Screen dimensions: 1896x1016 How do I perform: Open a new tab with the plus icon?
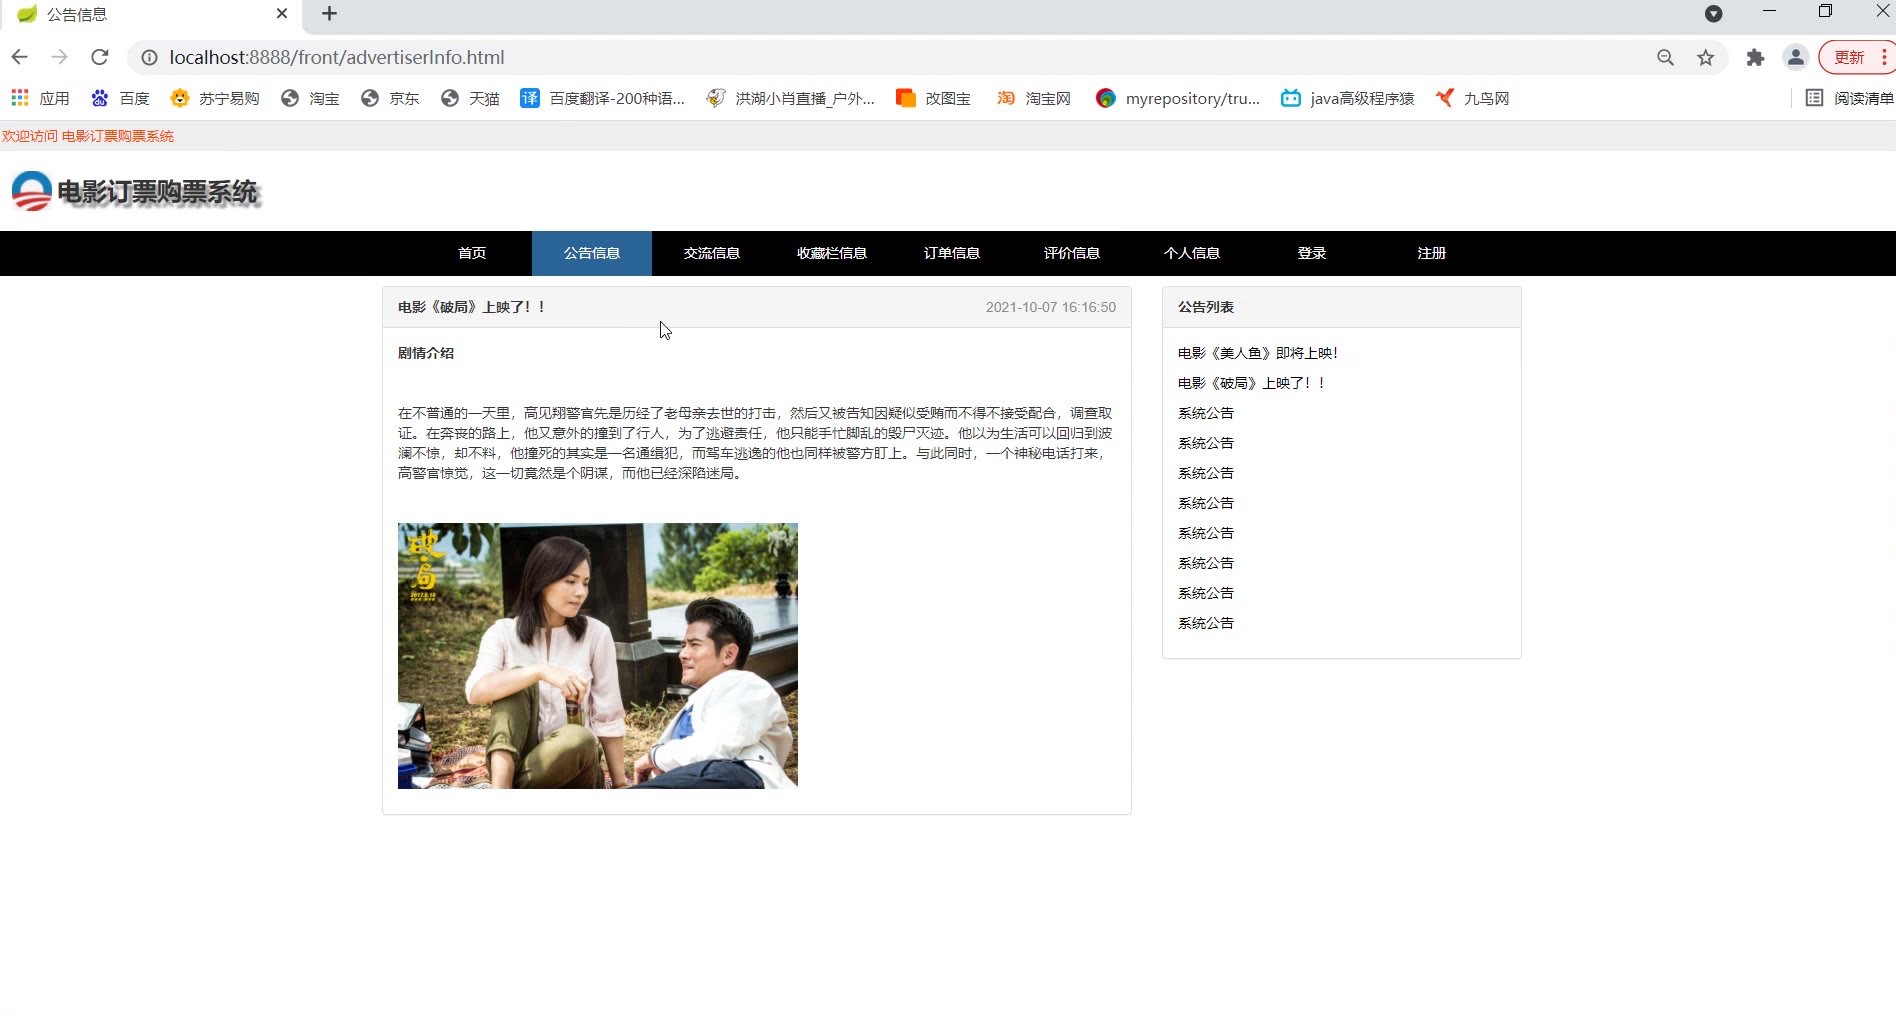pyautogui.click(x=329, y=14)
